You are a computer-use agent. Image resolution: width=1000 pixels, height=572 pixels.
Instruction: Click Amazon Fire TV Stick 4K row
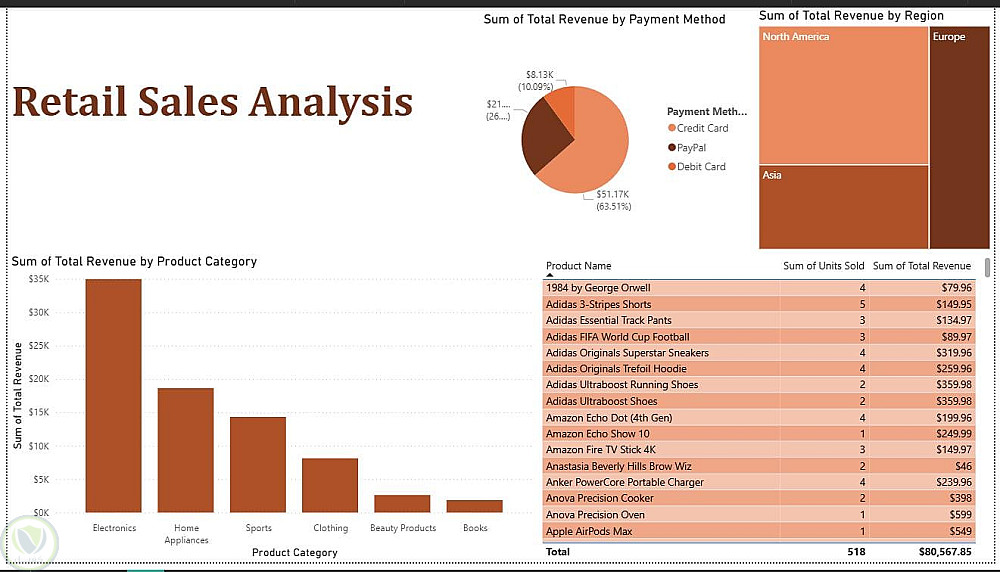click(759, 450)
